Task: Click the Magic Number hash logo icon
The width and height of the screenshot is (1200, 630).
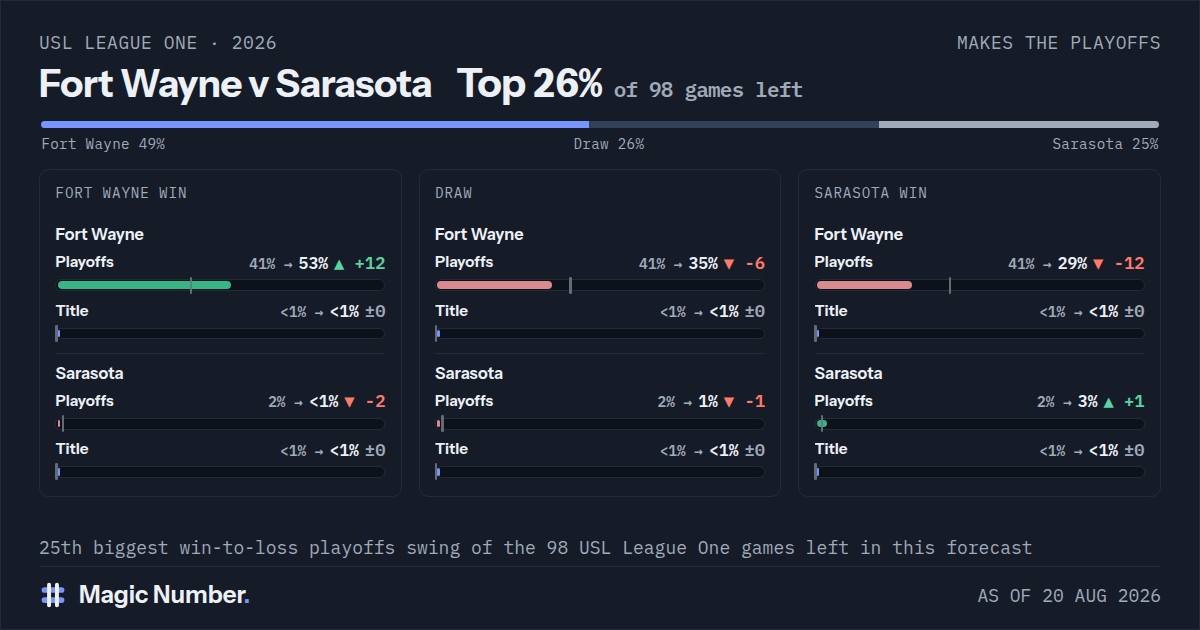Action: coord(53,595)
